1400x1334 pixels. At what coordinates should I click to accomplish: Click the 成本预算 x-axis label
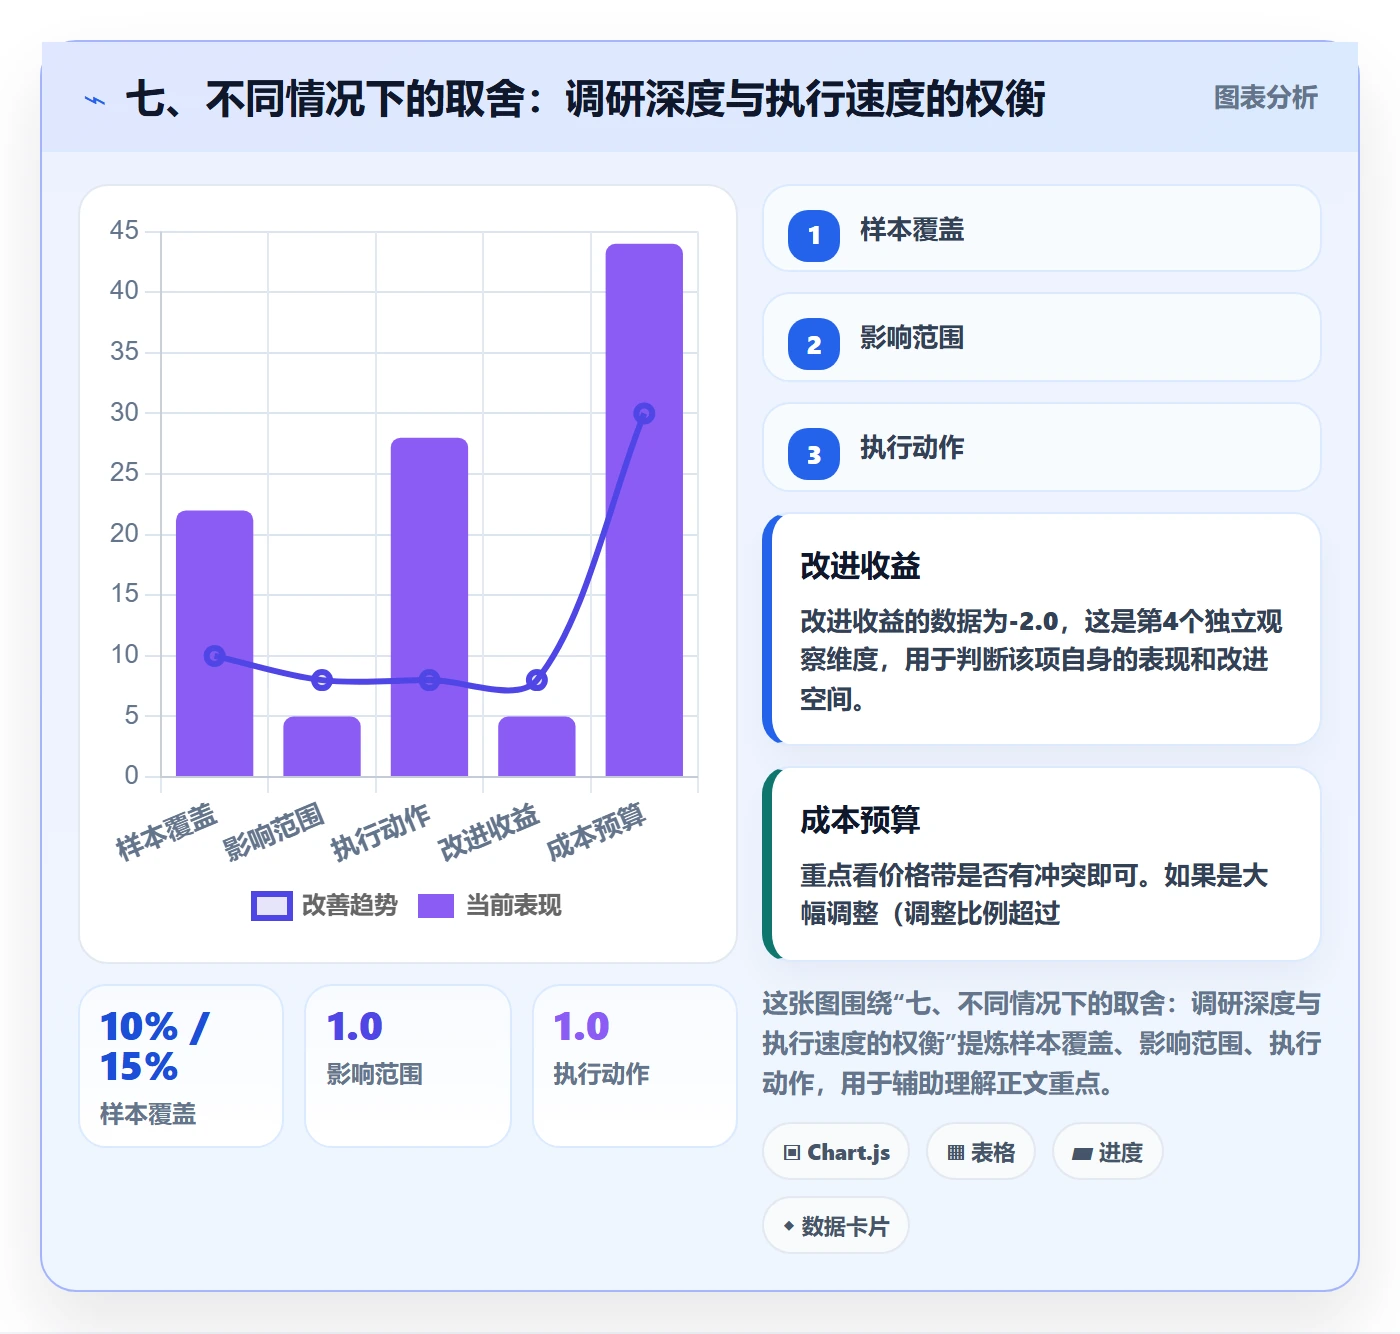coord(597,832)
